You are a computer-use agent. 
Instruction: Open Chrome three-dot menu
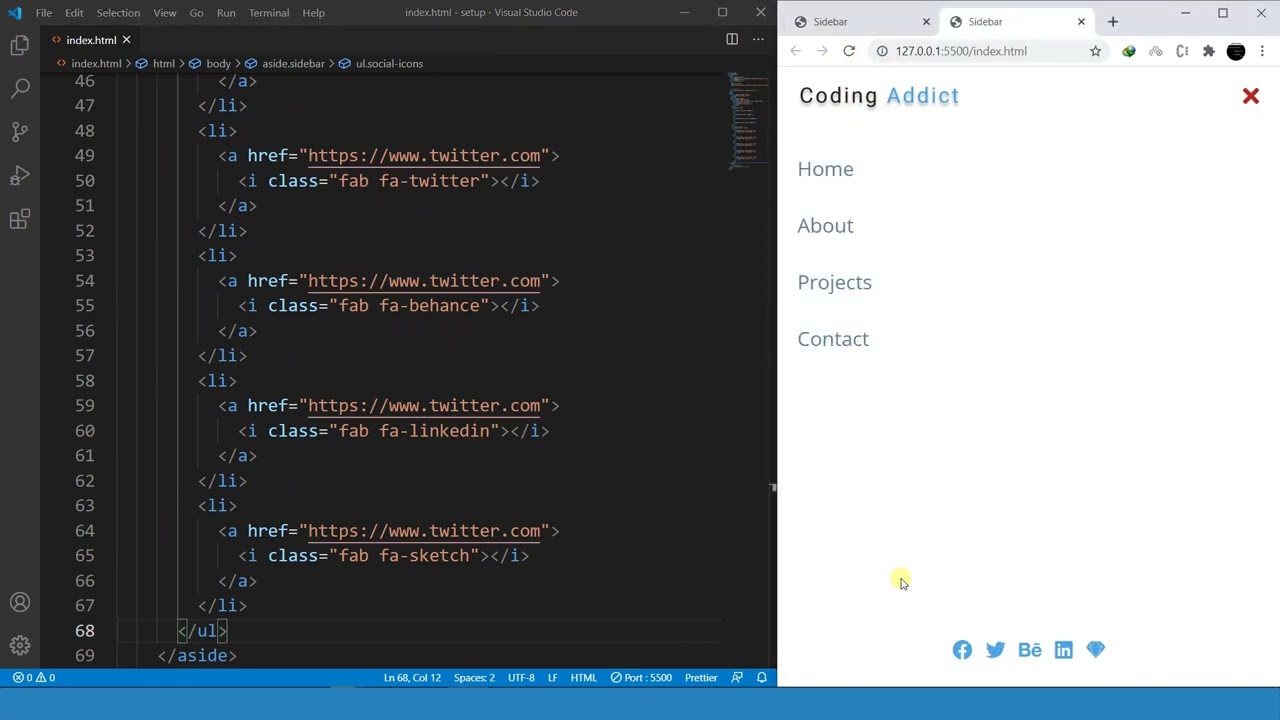coord(1262,51)
